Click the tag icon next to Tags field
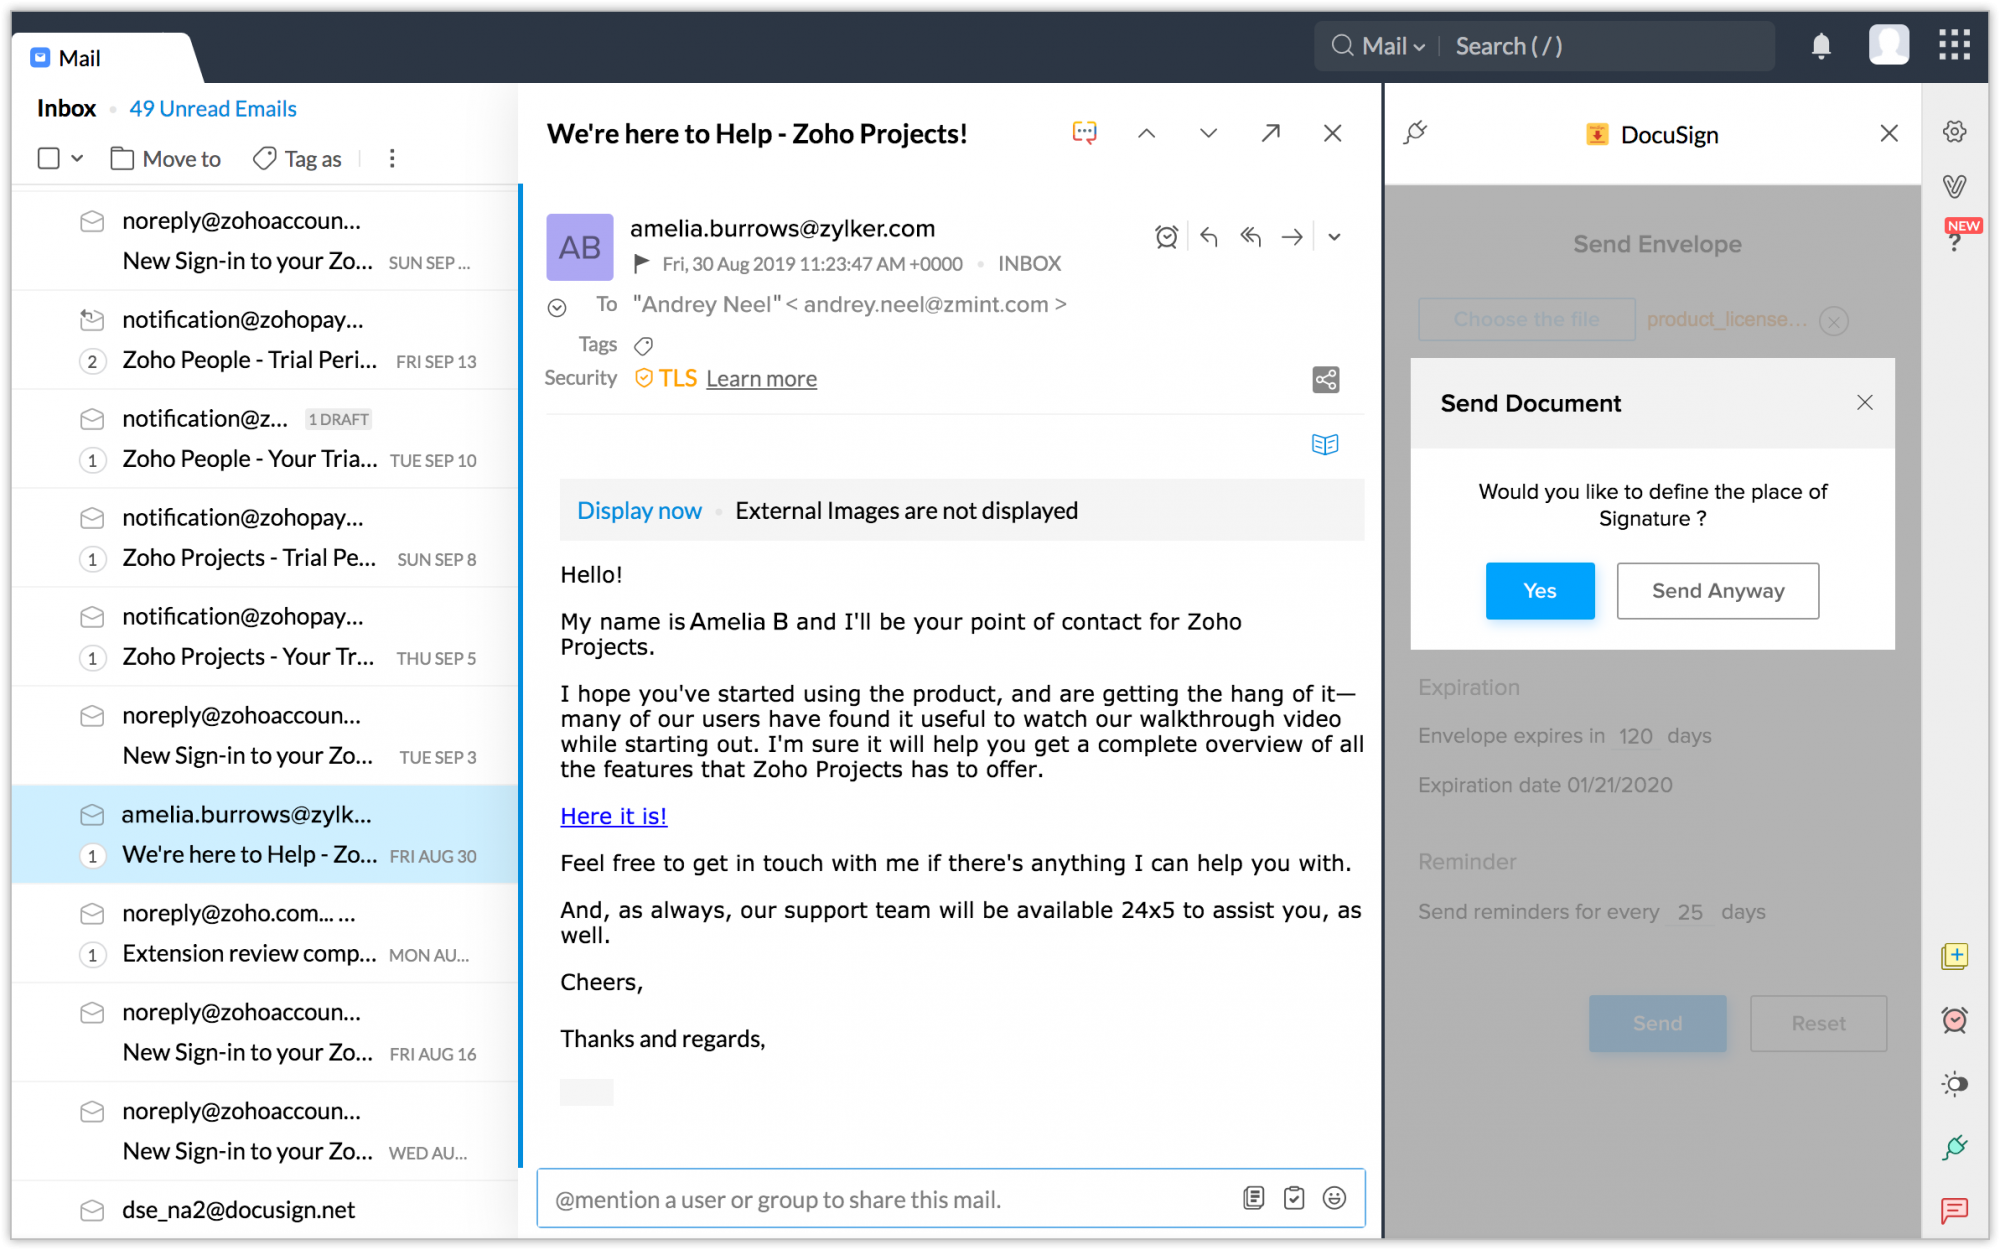The height and width of the screenshot is (1250, 2000). click(x=648, y=344)
